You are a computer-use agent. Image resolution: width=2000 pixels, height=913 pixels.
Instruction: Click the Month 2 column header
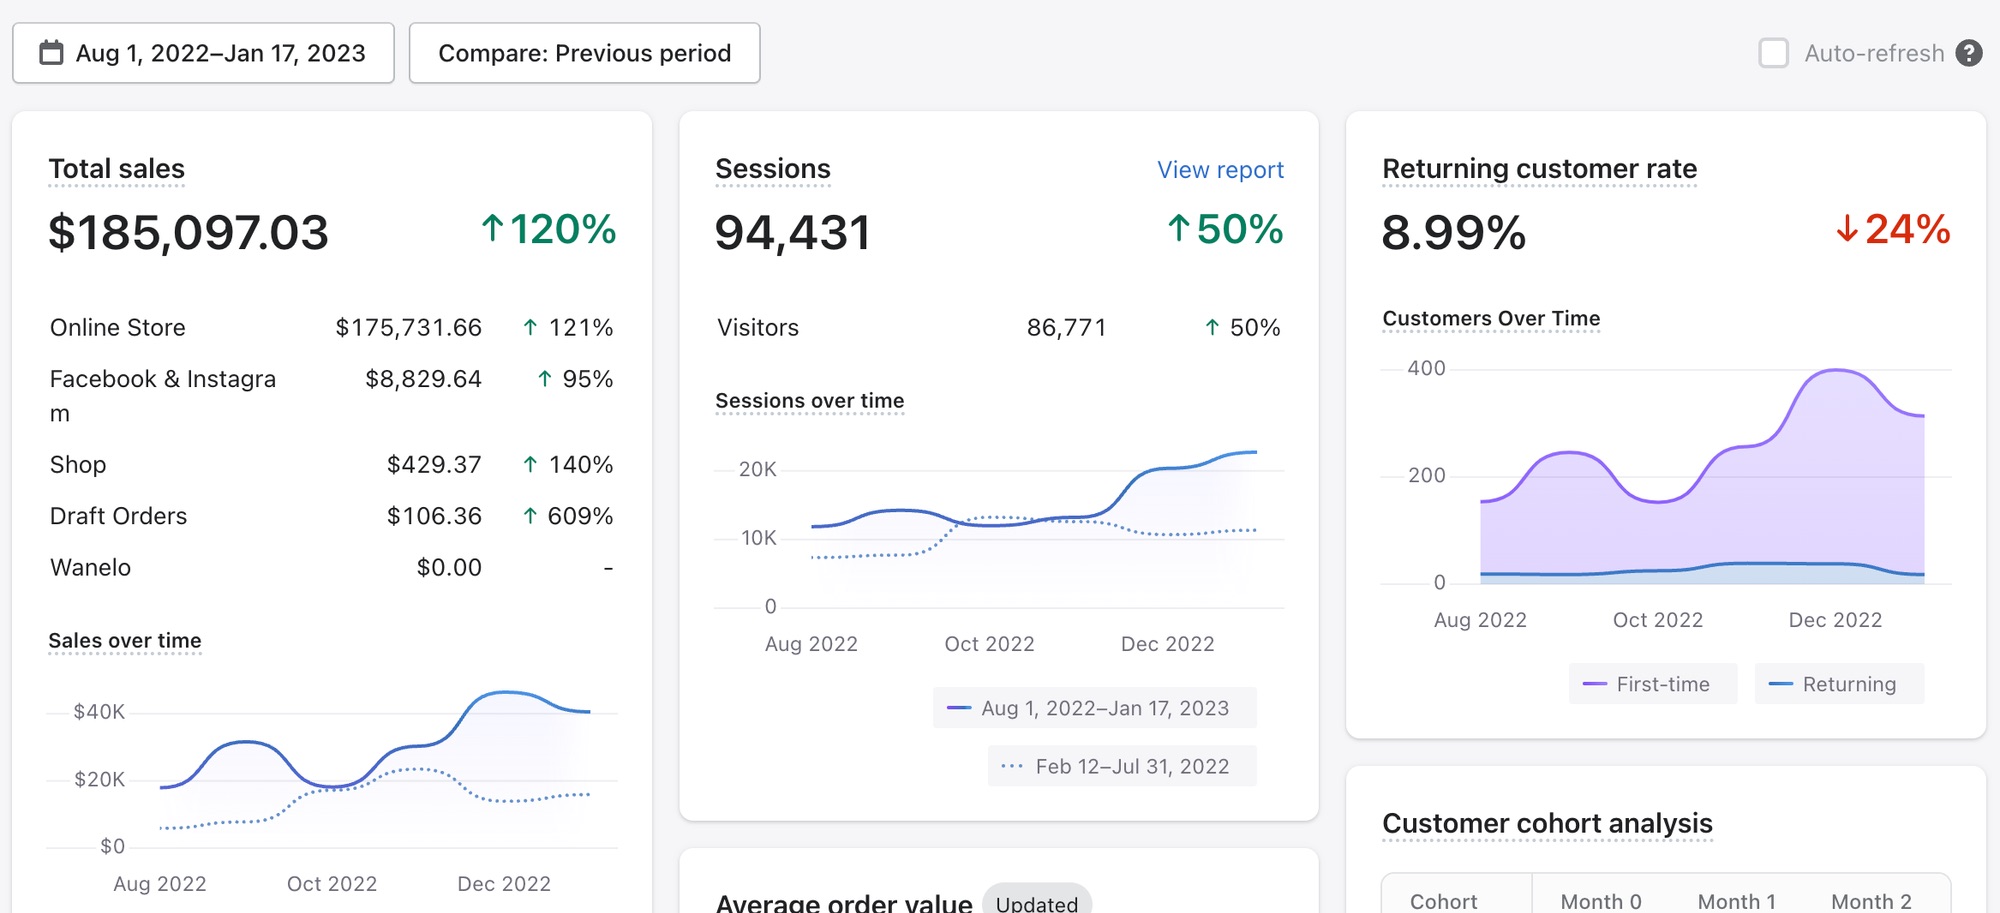point(1871,901)
